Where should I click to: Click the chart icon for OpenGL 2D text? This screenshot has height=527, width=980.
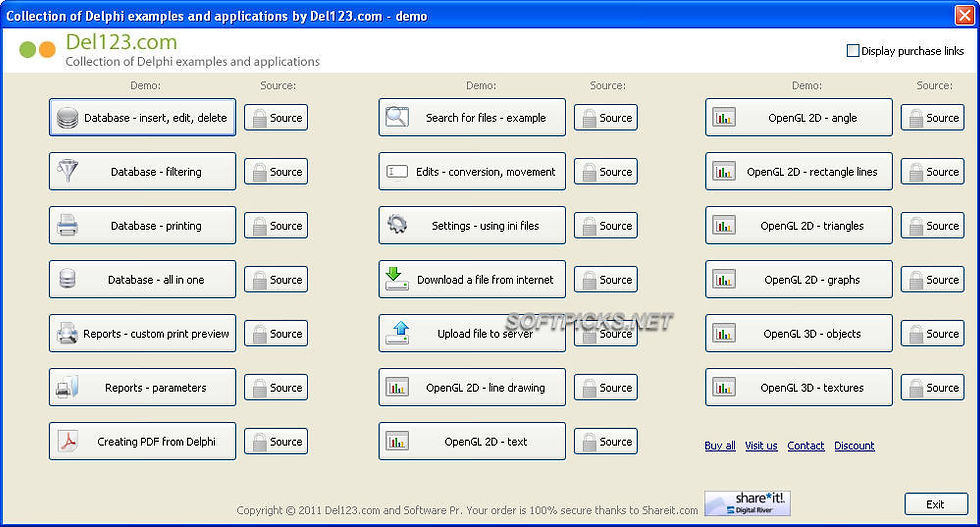397,441
